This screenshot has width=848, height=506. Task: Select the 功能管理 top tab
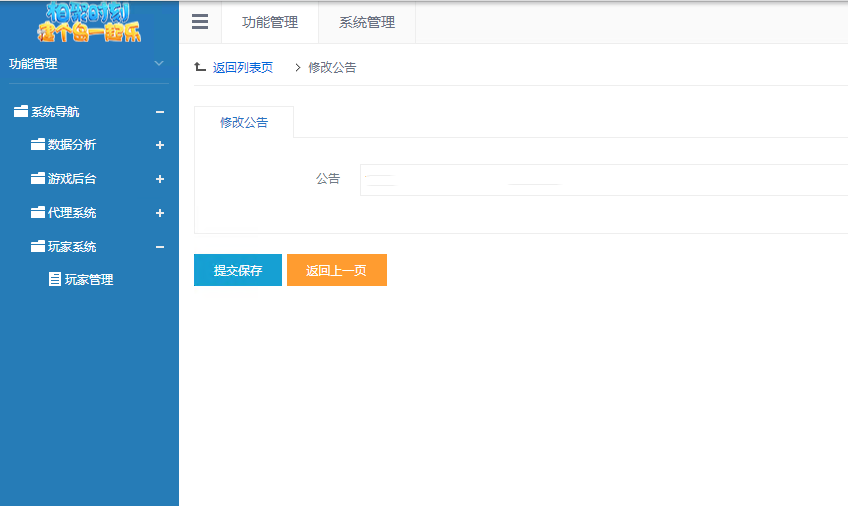pos(270,22)
